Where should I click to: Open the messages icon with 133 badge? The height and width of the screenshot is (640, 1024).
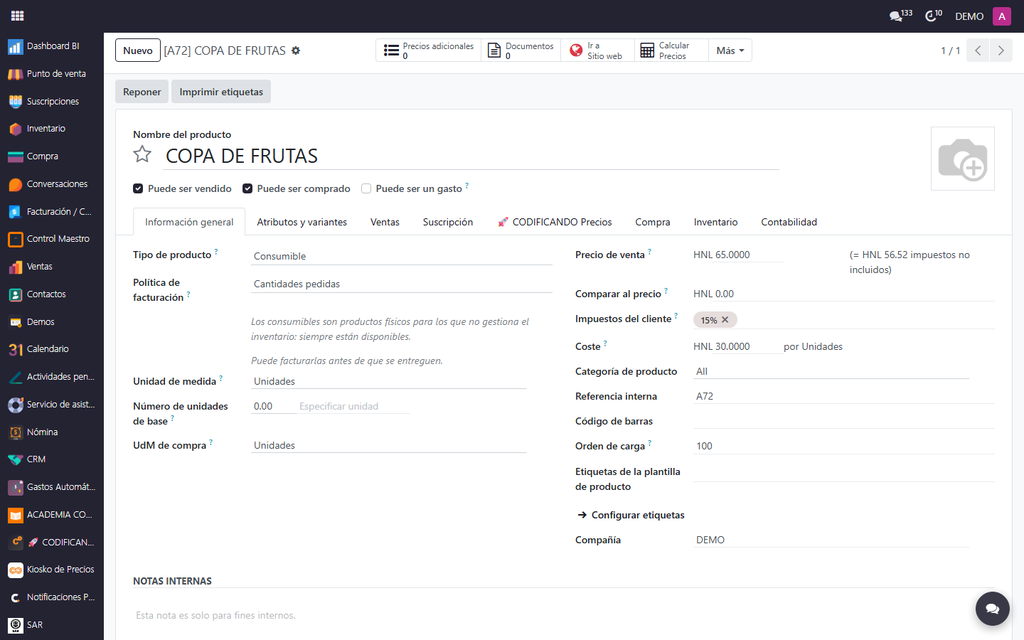pyautogui.click(x=901, y=16)
